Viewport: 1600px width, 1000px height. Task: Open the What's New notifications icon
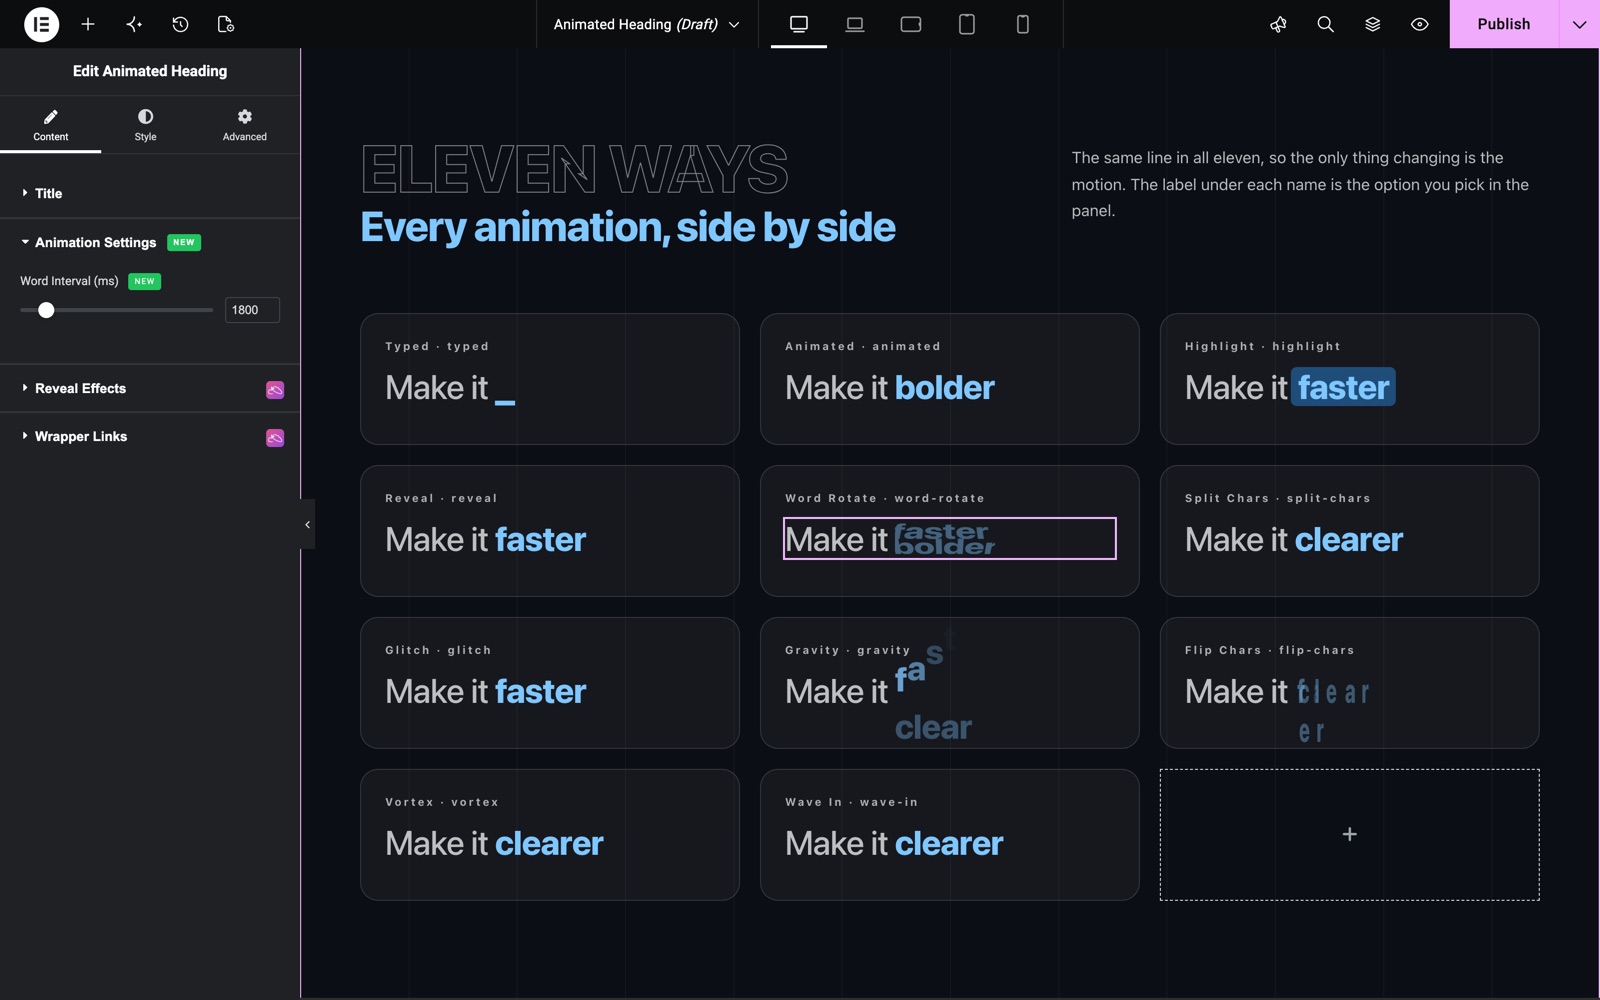click(x=1278, y=24)
